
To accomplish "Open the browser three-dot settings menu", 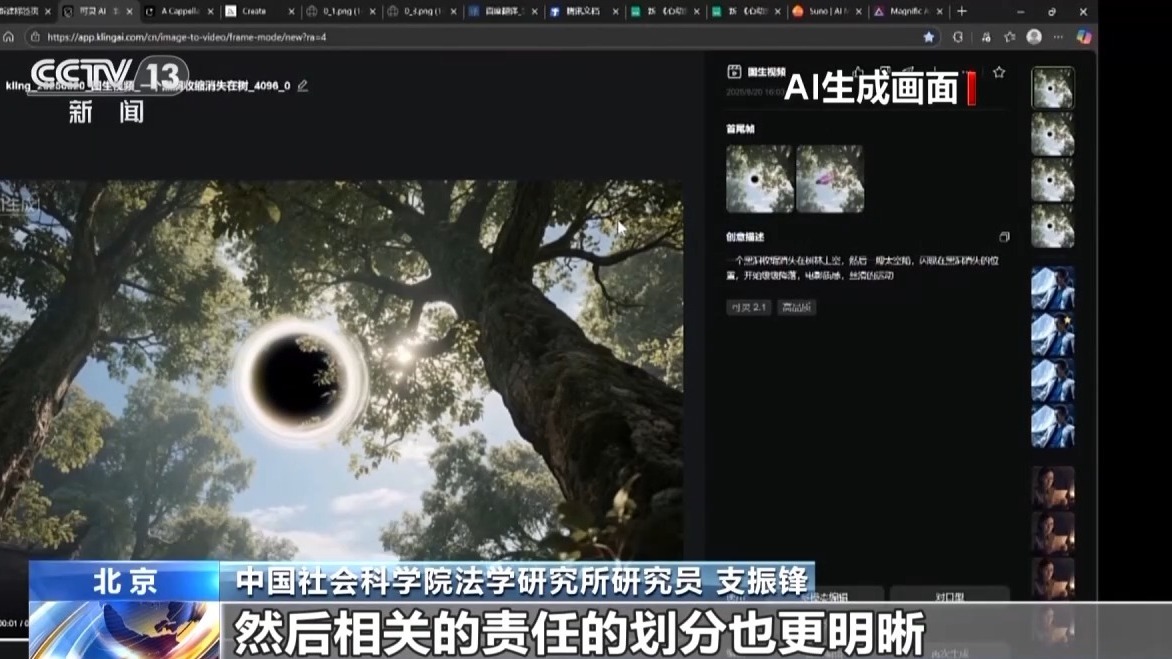I will (1058, 37).
